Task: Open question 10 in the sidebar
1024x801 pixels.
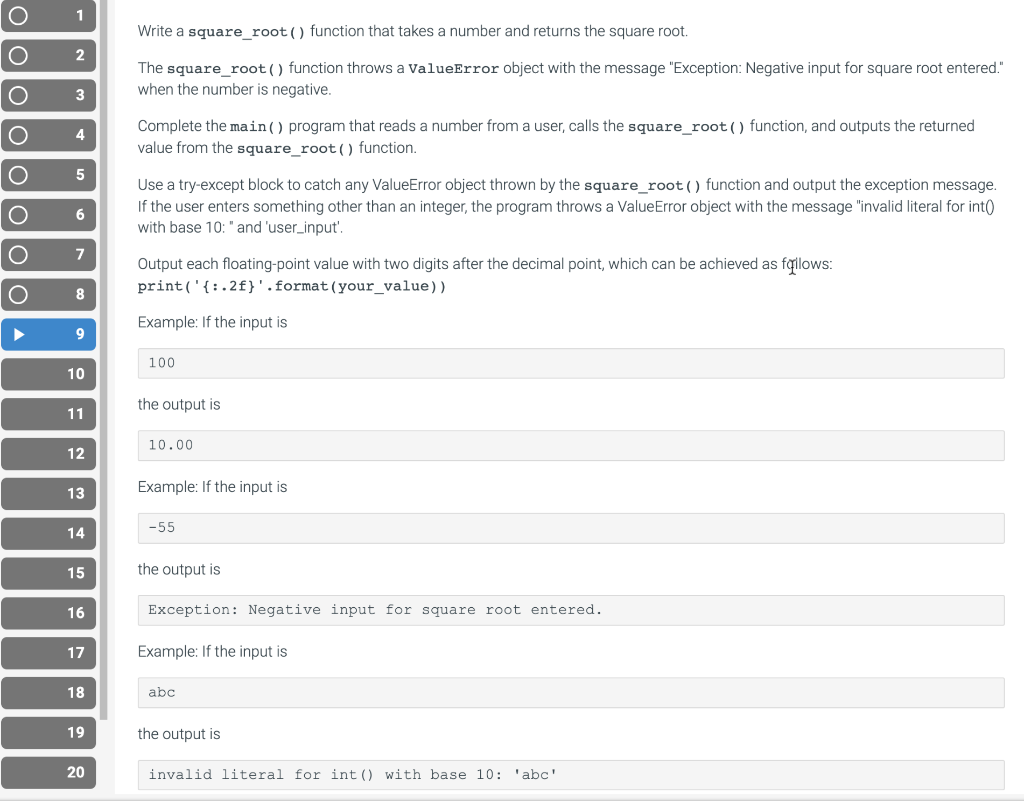Action: click(48, 374)
